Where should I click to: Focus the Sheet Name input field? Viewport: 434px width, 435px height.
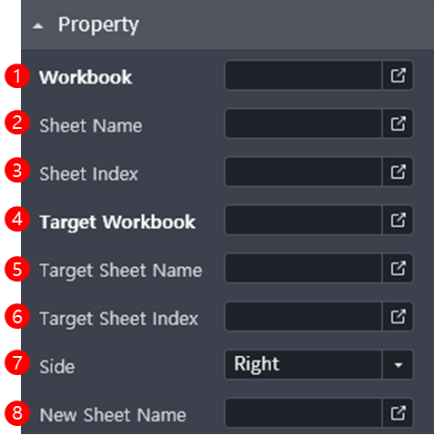click(x=303, y=124)
